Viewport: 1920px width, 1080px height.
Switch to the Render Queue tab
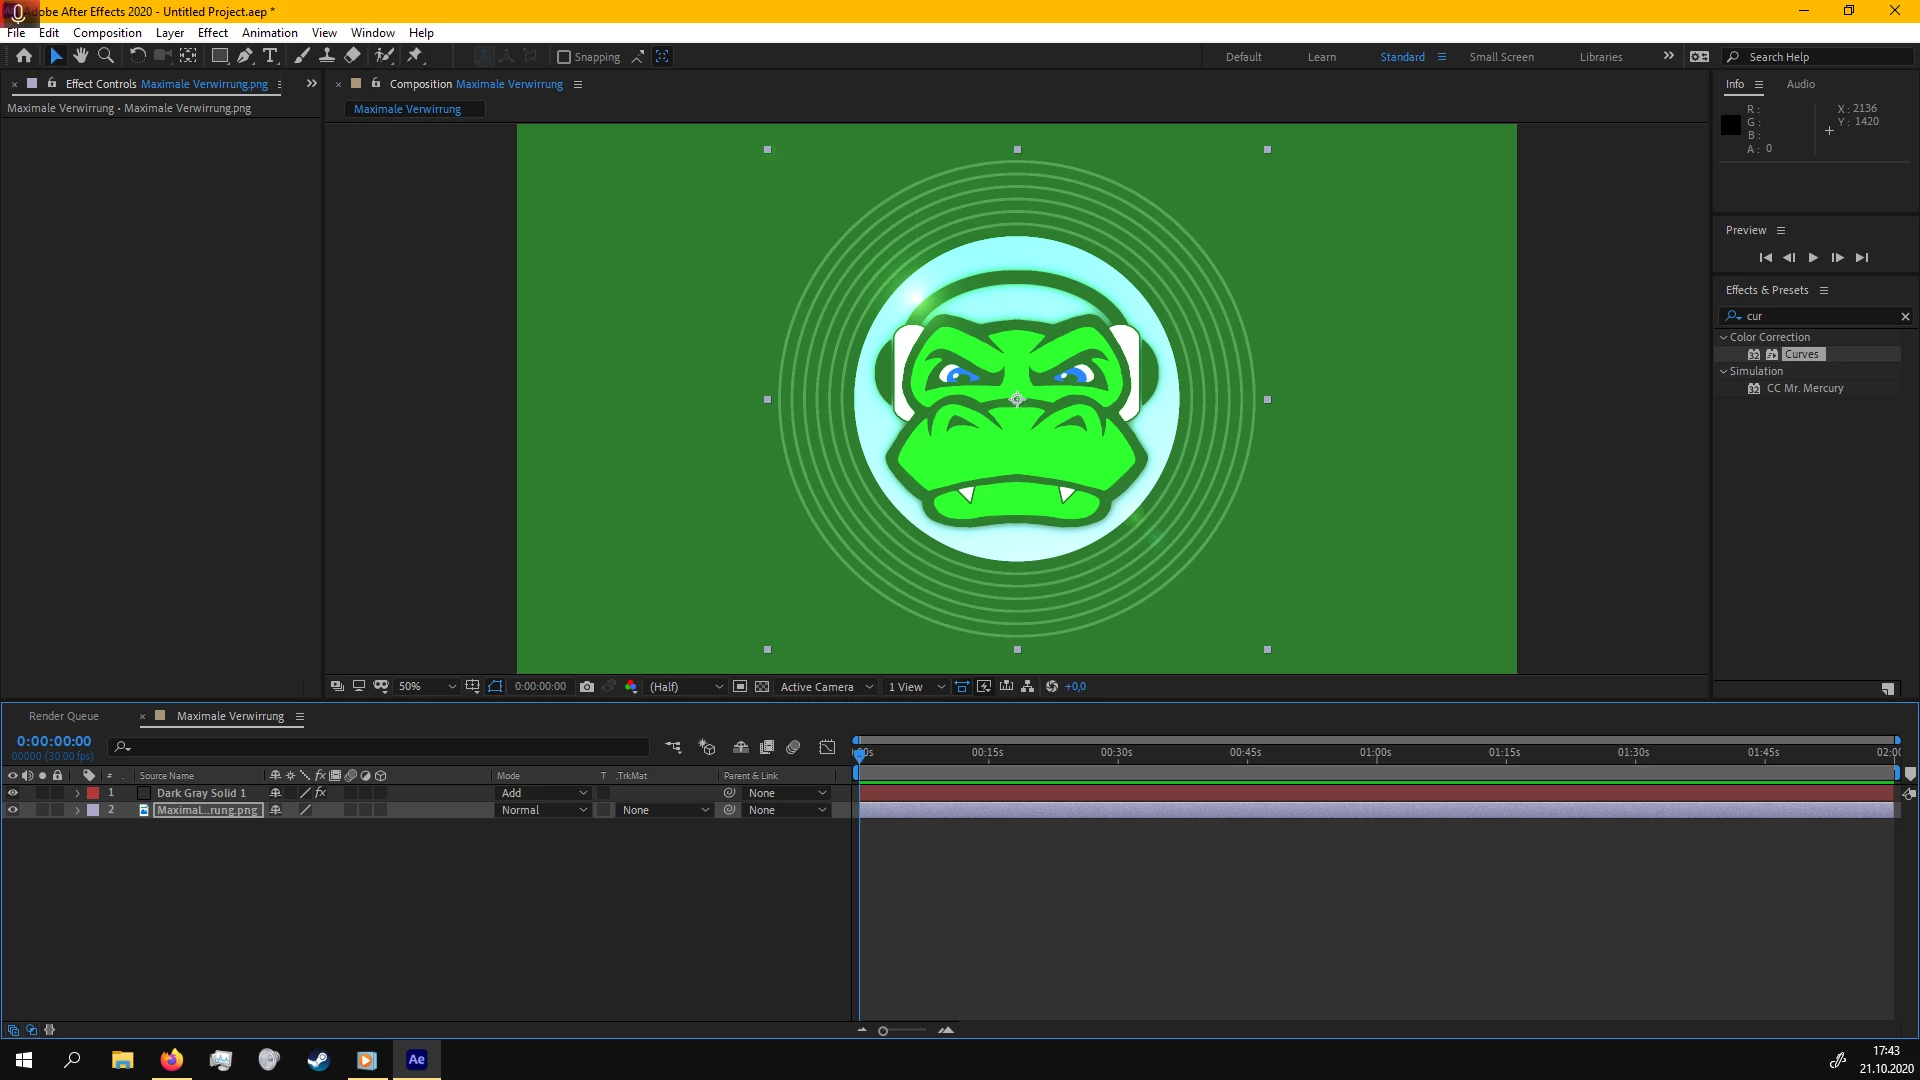tap(64, 716)
